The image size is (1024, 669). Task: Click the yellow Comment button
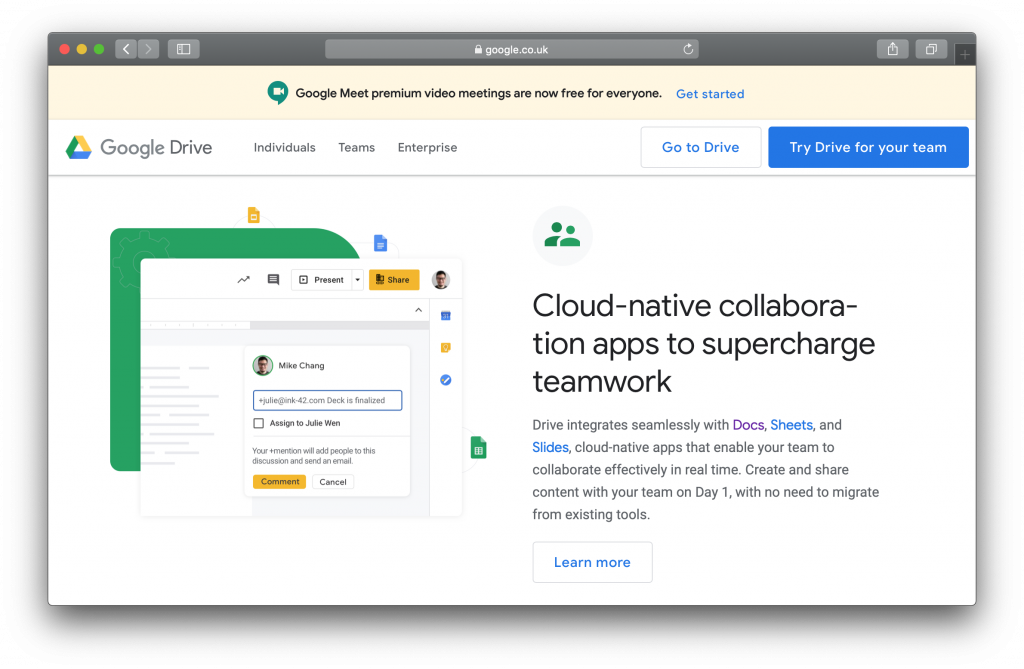coord(280,481)
